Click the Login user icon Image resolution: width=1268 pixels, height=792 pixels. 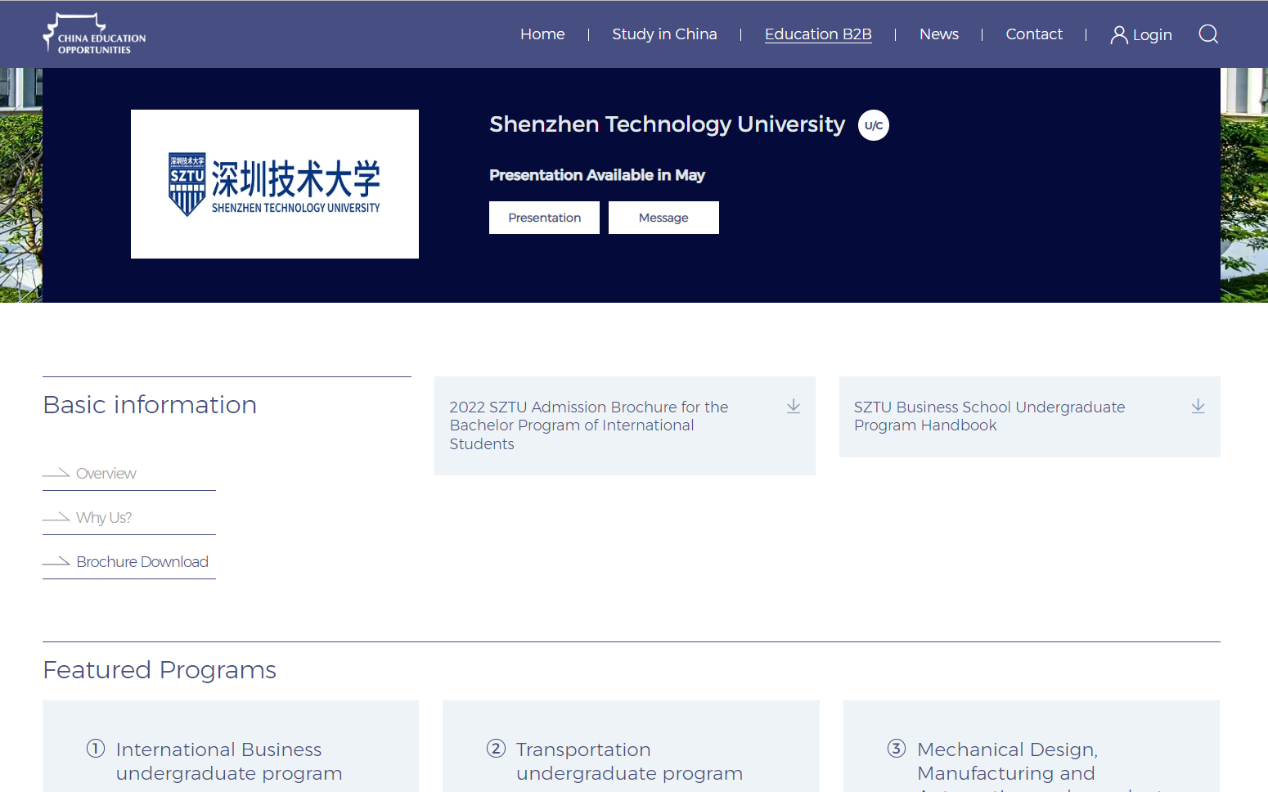[x=1119, y=35]
